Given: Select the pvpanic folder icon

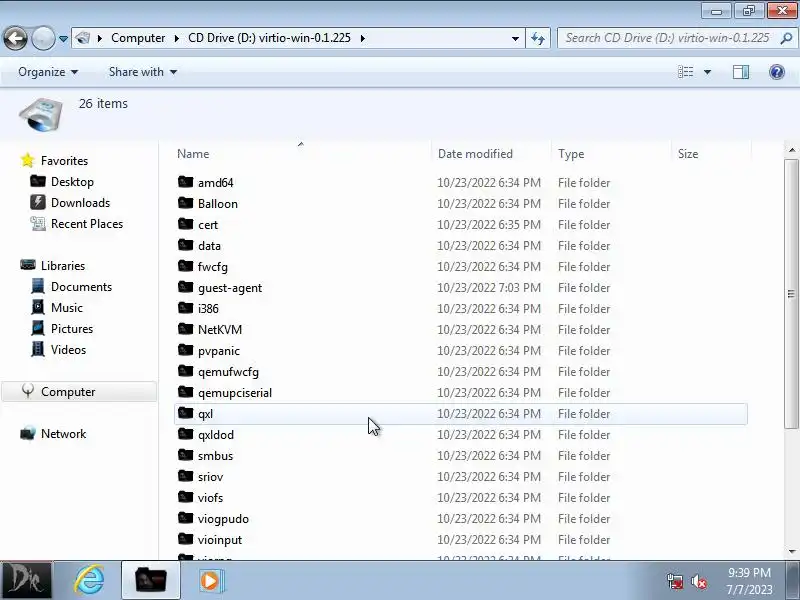Looking at the screenshot, I should pyautogui.click(x=186, y=349).
